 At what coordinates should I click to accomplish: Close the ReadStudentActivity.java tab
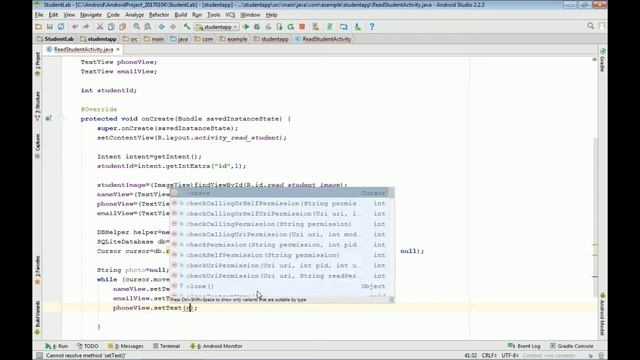(x=118, y=49)
